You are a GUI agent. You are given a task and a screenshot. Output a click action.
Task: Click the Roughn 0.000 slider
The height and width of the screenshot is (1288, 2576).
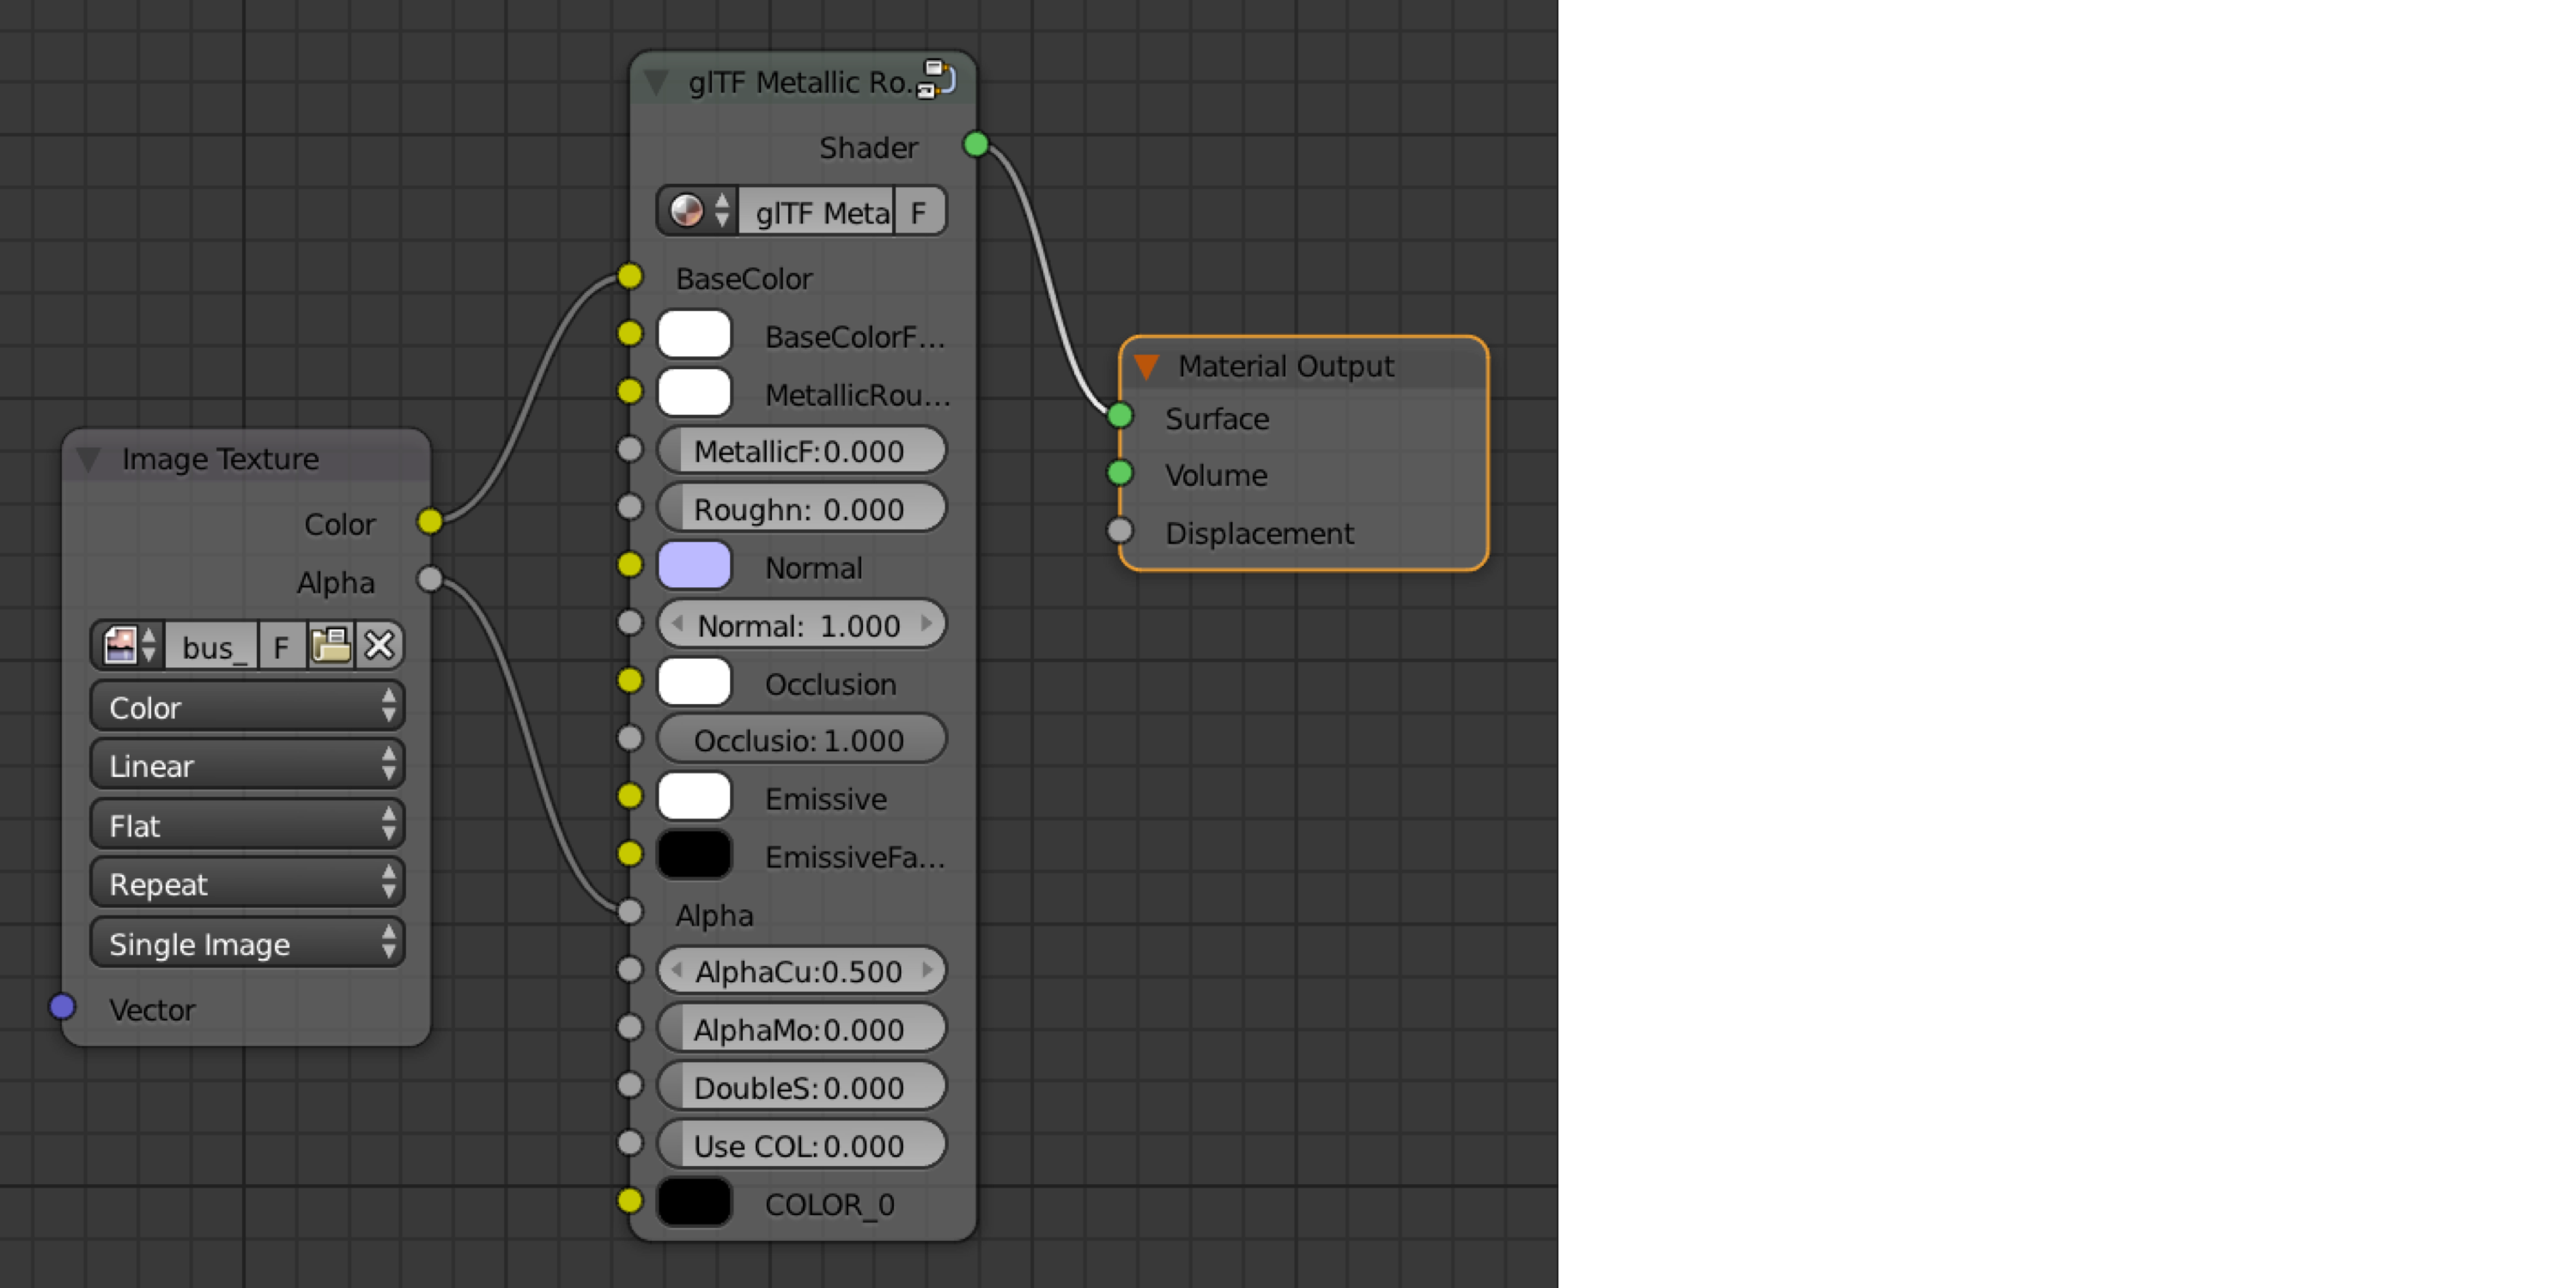[x=801, y=508]
